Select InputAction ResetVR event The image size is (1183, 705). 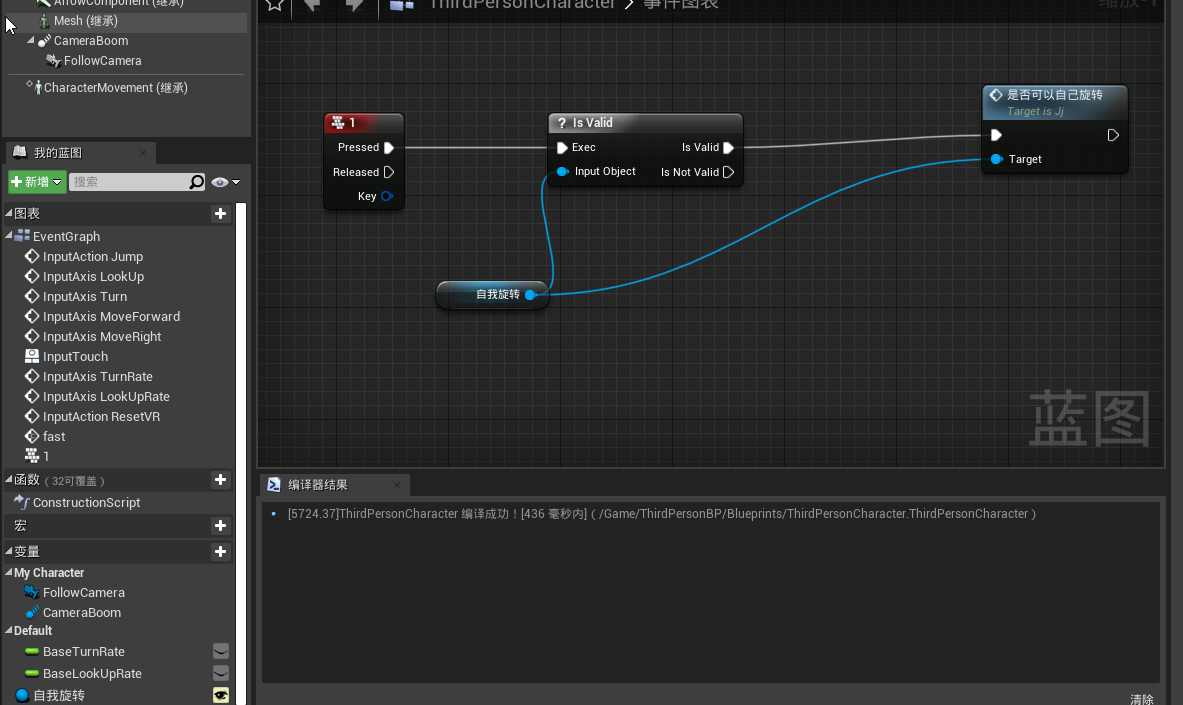coord(101,417)
